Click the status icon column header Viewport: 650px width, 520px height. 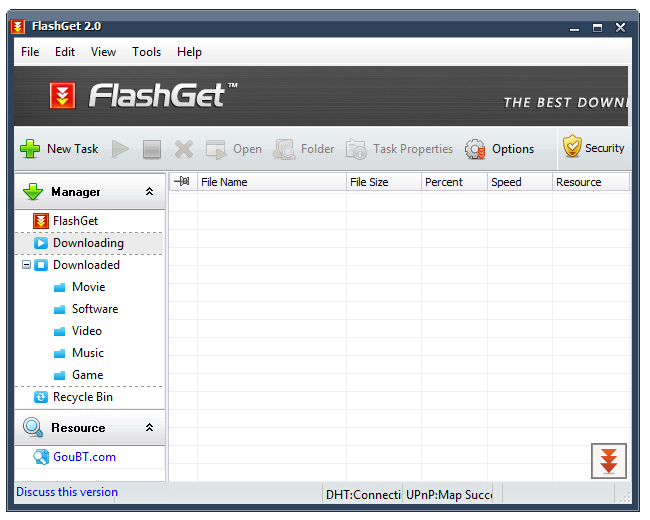pos(183,182)
